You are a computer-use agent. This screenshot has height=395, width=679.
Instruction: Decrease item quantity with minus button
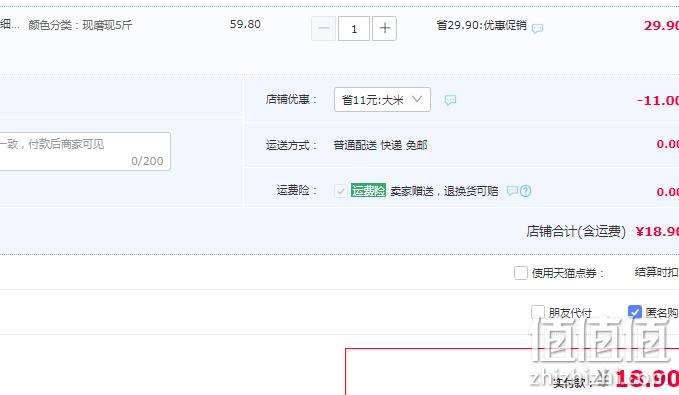pyautogui.click(x=323, y=29)
